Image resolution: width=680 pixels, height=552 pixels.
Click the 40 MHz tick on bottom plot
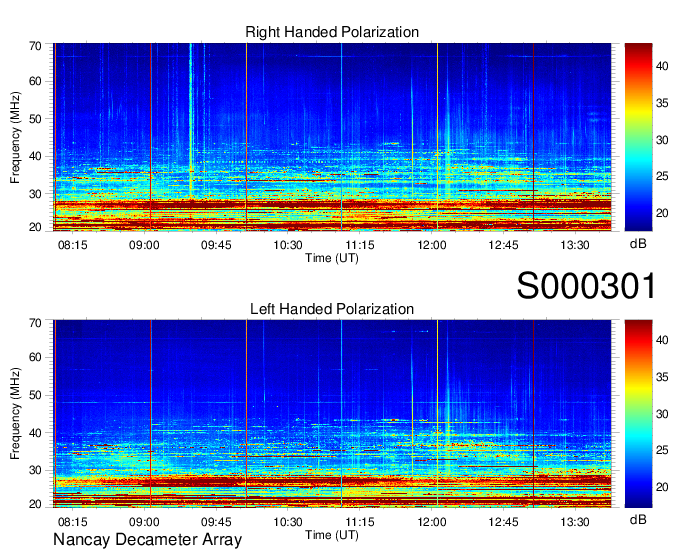click(35, 433)
